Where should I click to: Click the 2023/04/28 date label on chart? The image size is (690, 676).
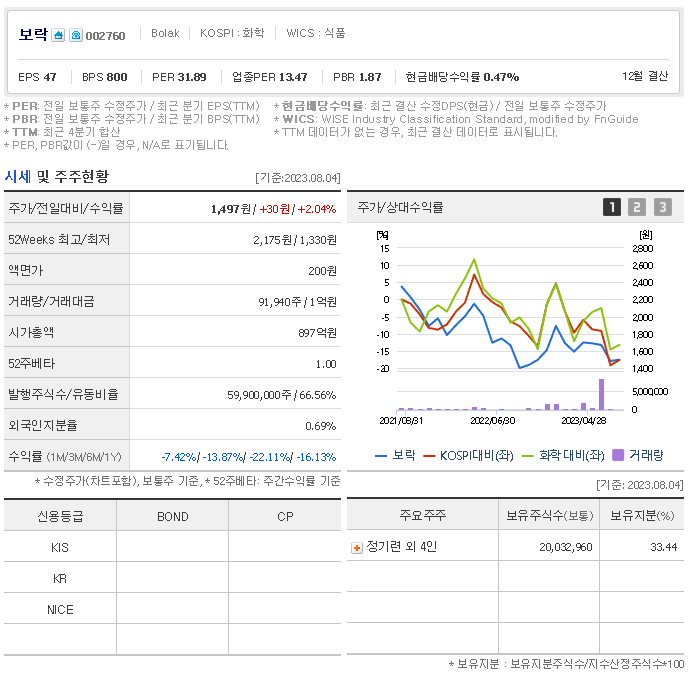pyautogui.click(x=584, y=420)
